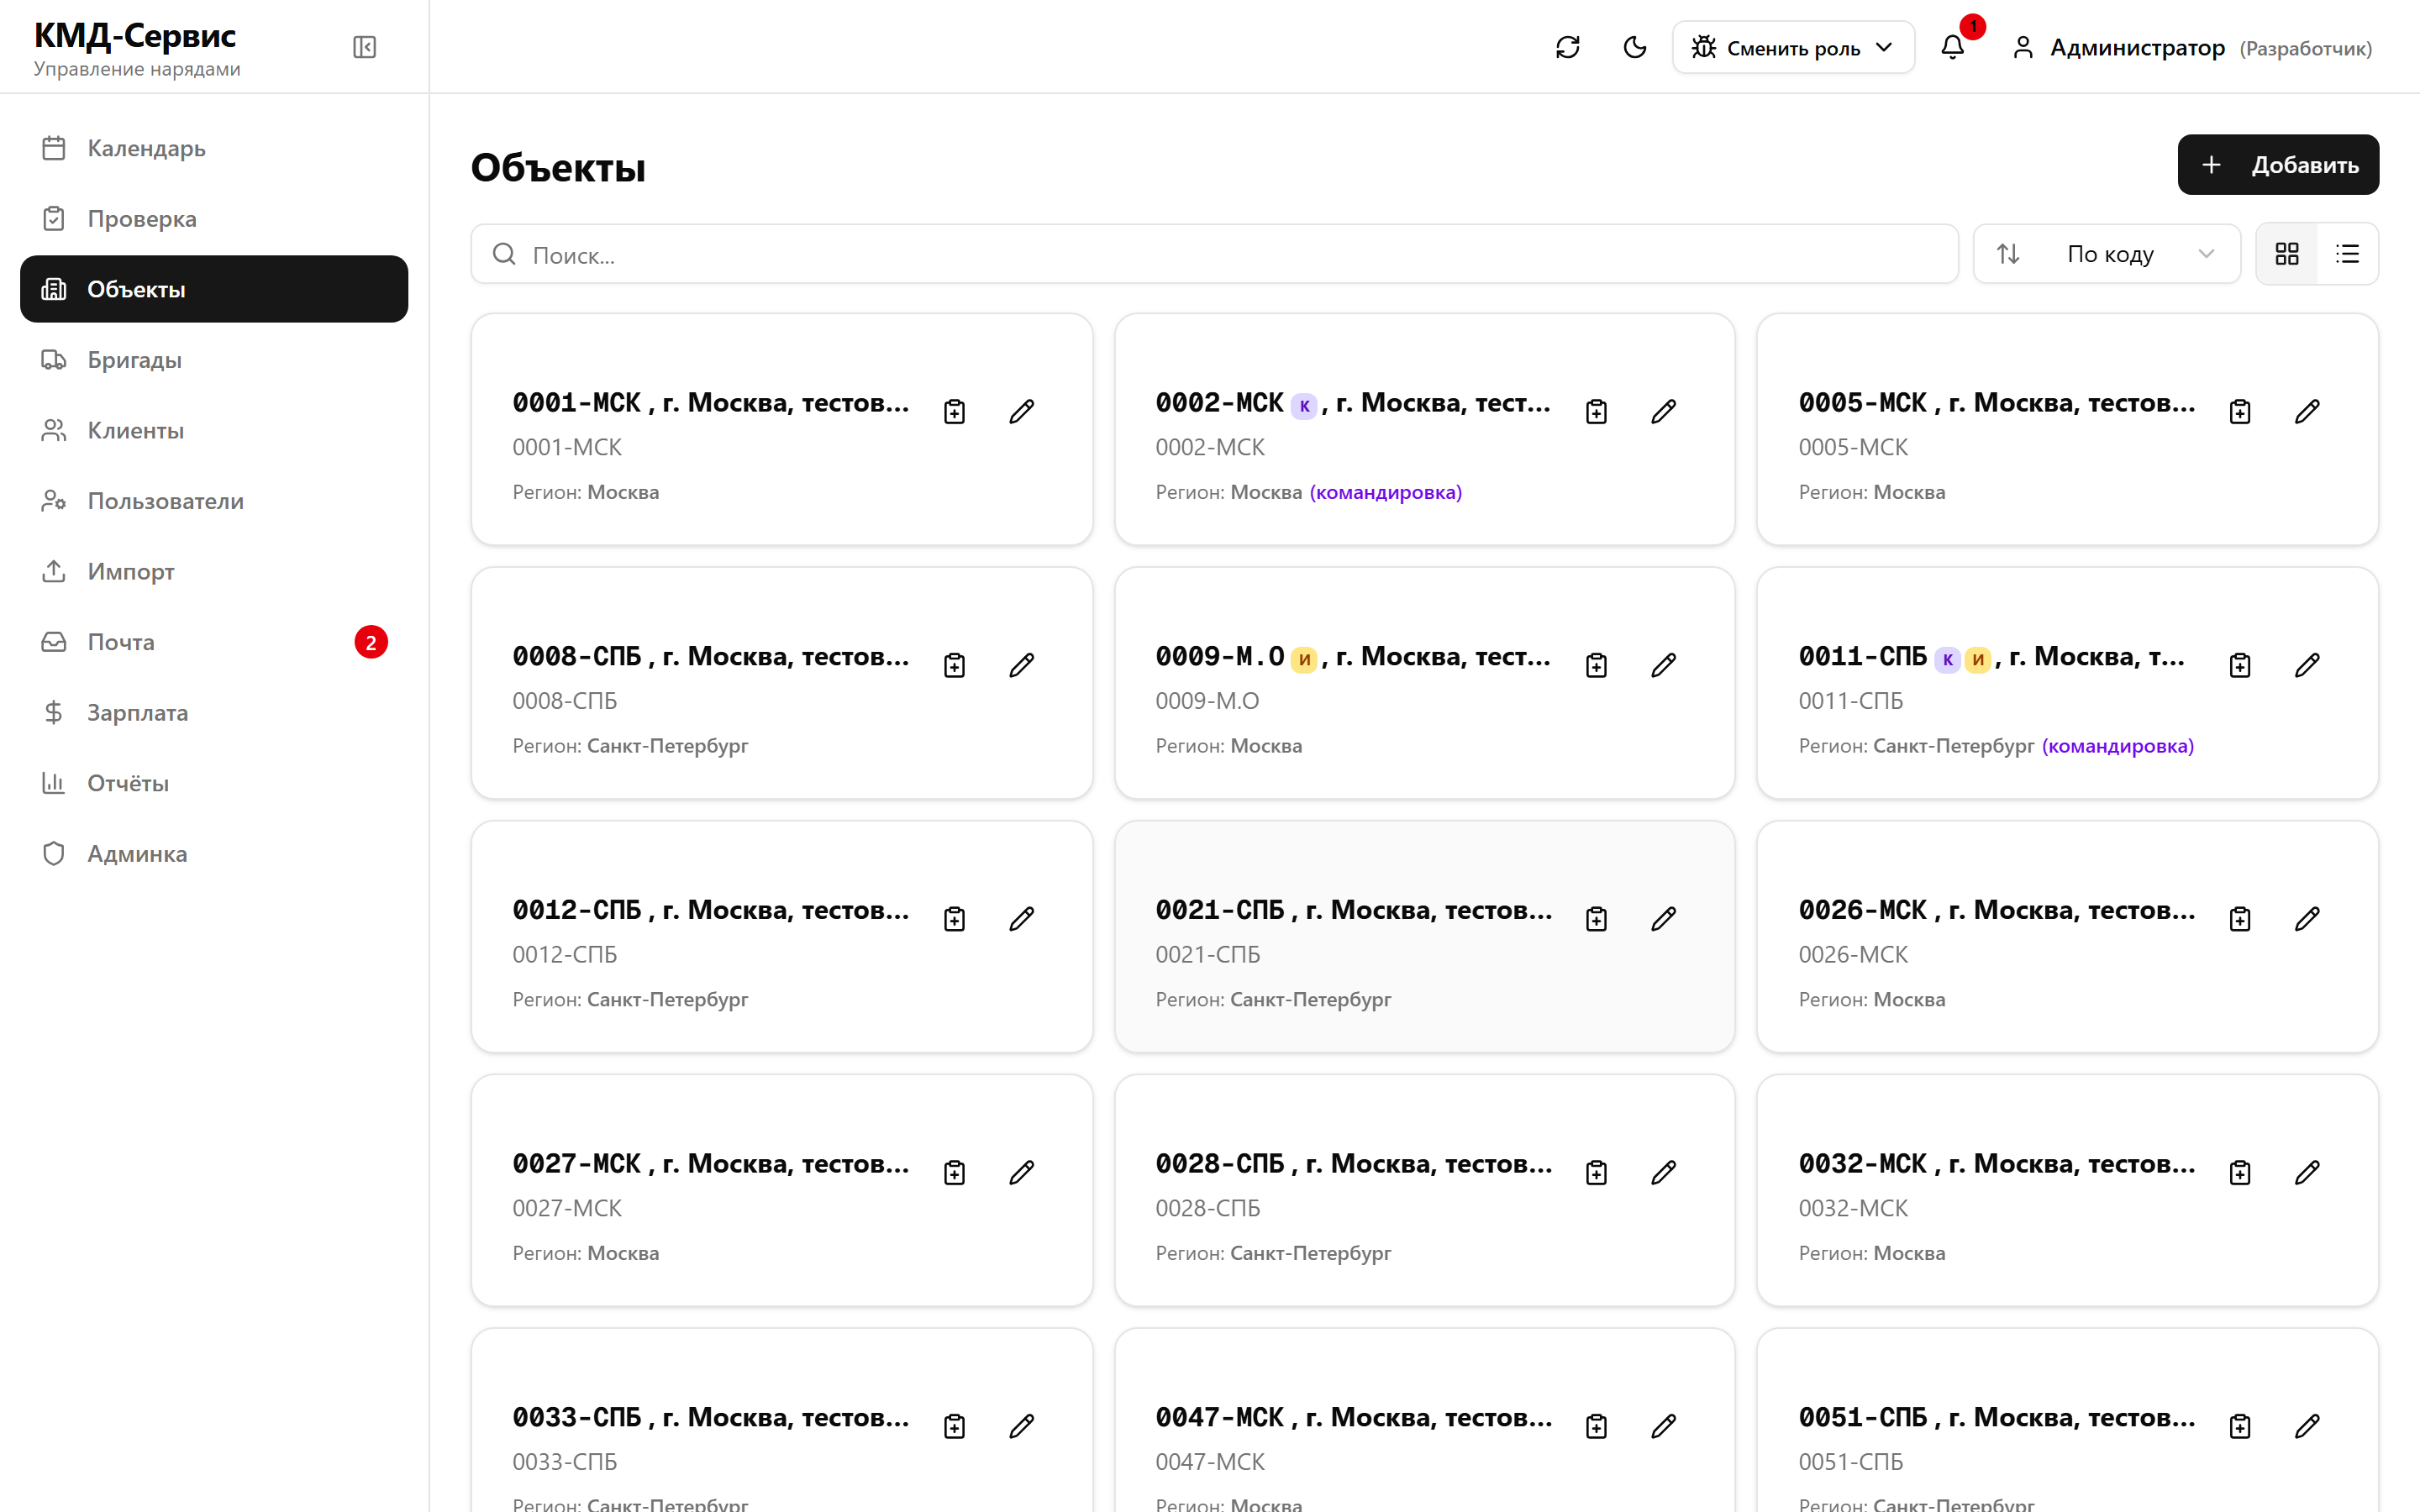The width and height of the screenshot is (2420, 1512).
Task: Create order for object 0002-МСК
Action: (1596, 411)
